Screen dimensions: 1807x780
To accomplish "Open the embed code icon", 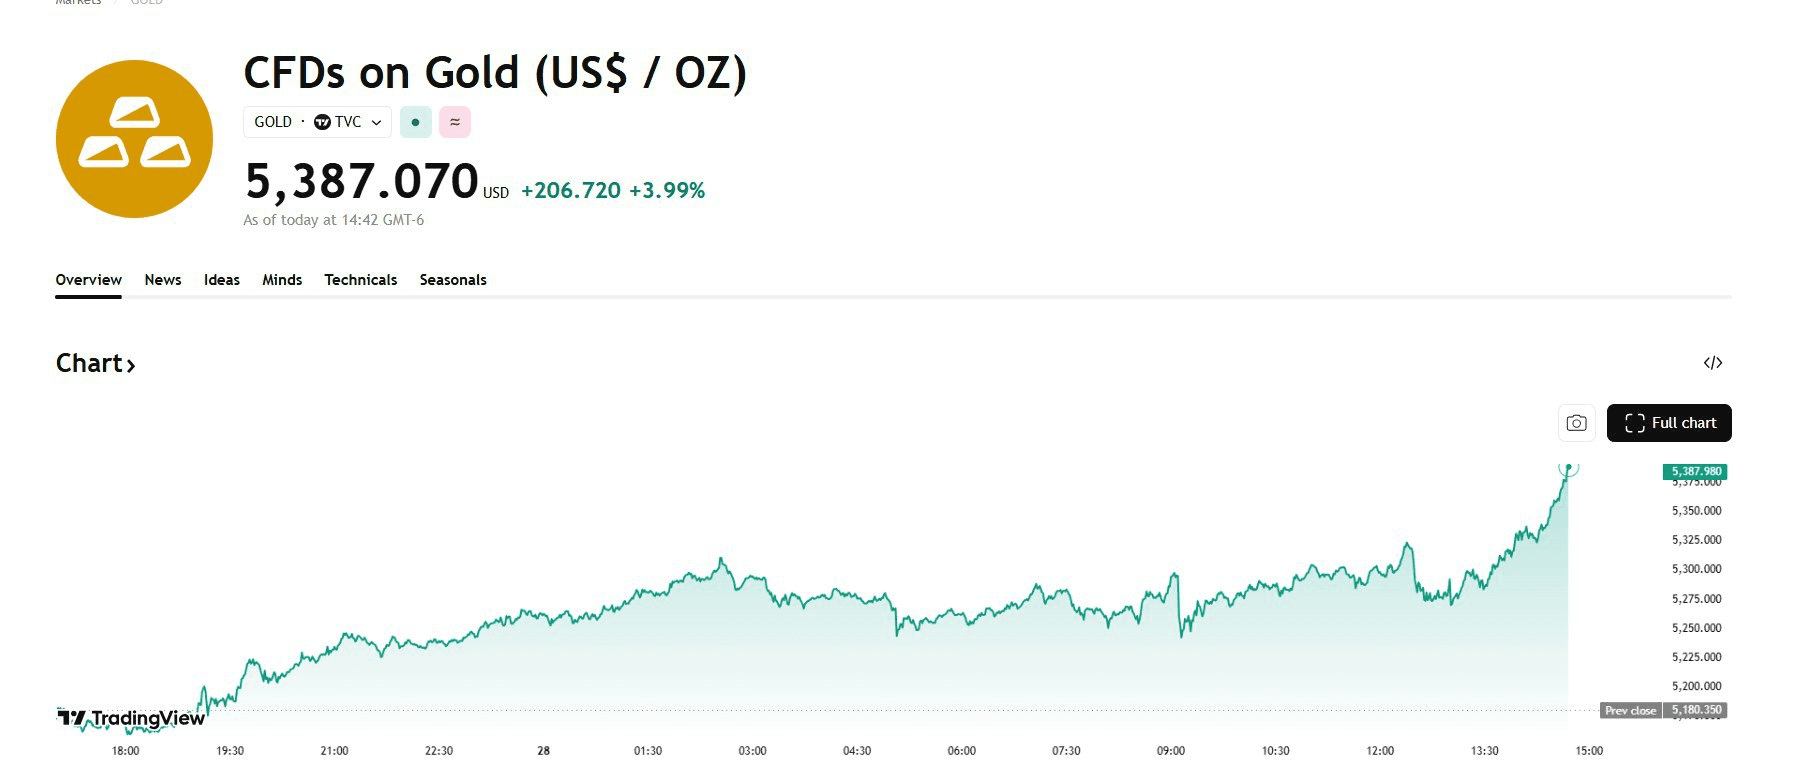I will (x=1713, y=363).
